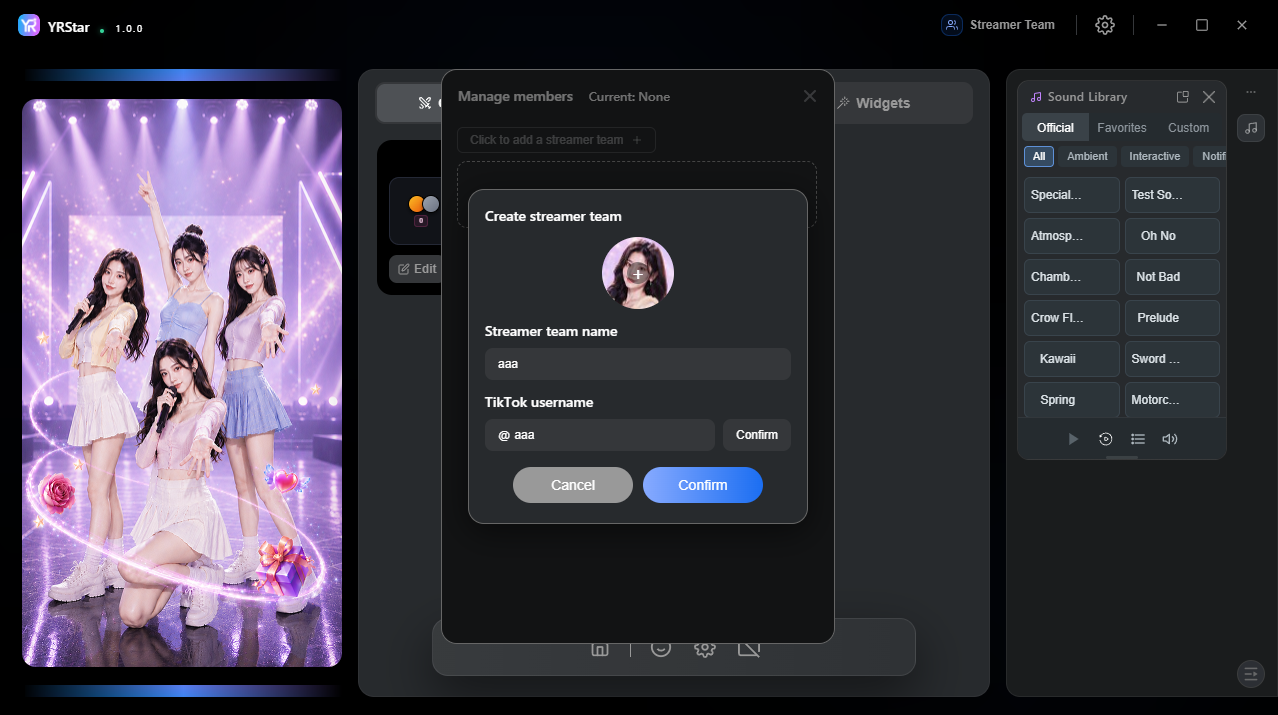
Task: Click the replay loop icon
Action: (1105, 439)
